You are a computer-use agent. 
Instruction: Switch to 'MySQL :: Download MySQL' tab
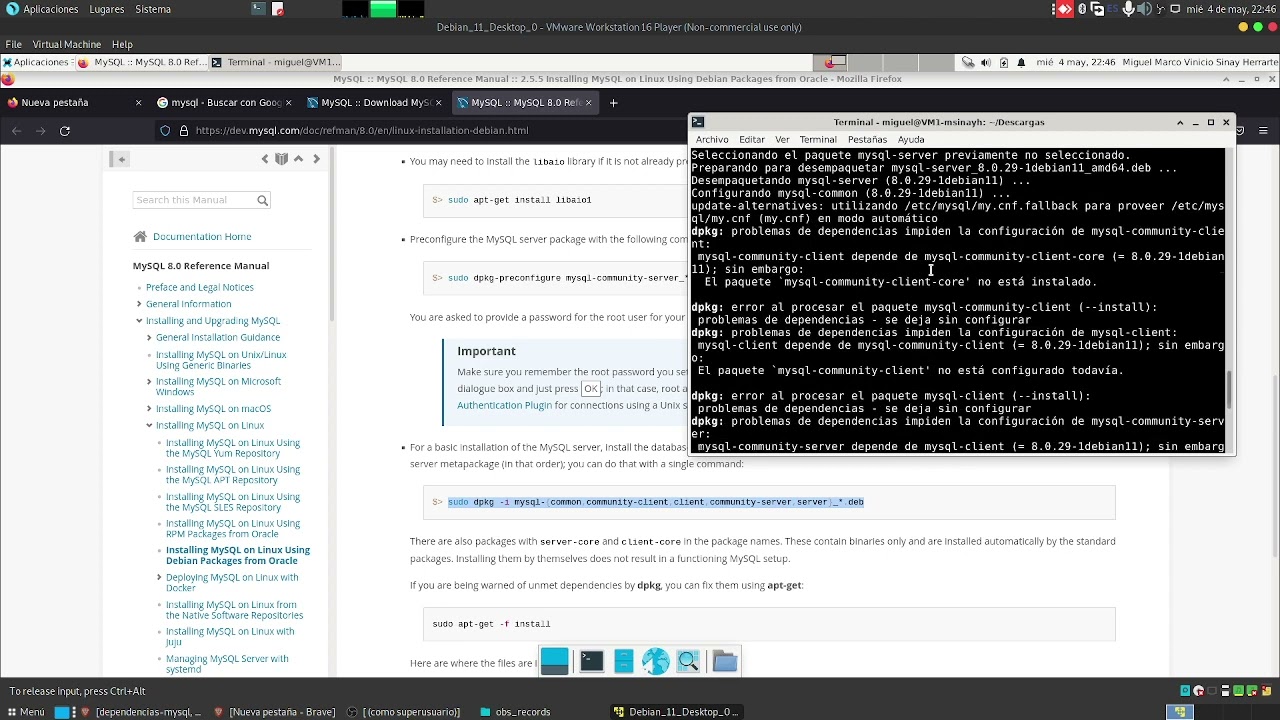(376, 102)
